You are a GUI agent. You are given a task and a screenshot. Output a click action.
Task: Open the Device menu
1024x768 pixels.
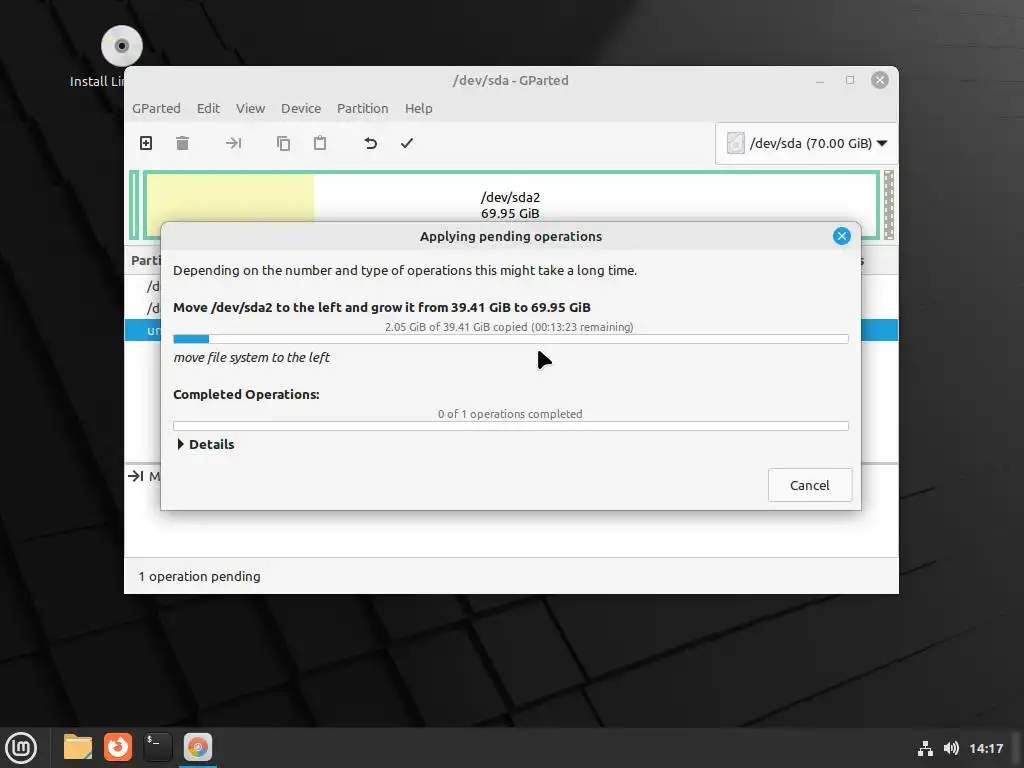[x=301, y=108]
